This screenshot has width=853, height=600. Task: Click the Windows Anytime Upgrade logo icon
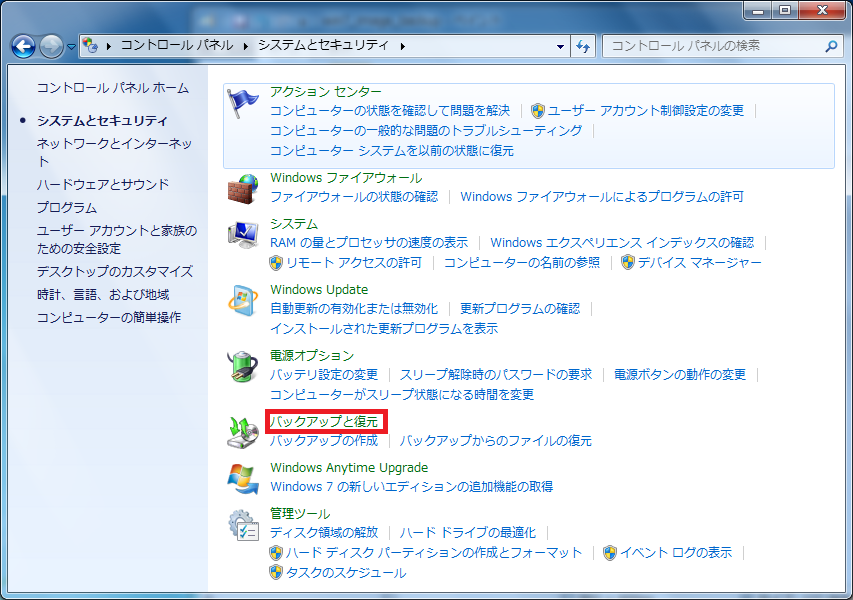point(243,479)
